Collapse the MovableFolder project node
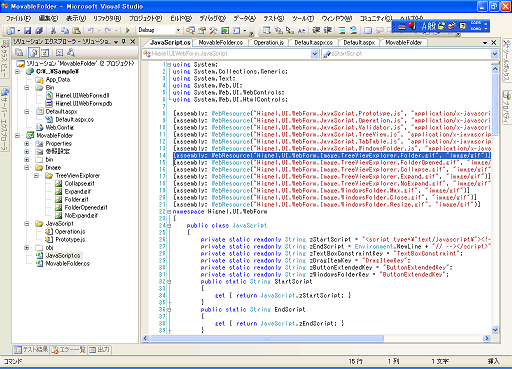 click(18, 135)
